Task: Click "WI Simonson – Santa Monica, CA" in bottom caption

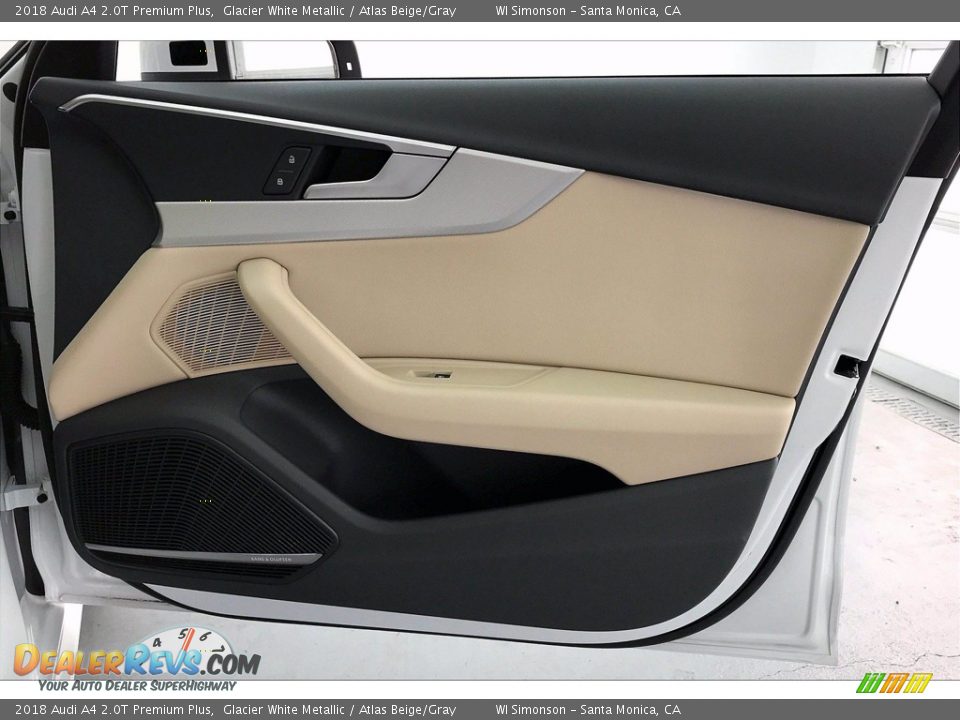Action: coord(588,710)
